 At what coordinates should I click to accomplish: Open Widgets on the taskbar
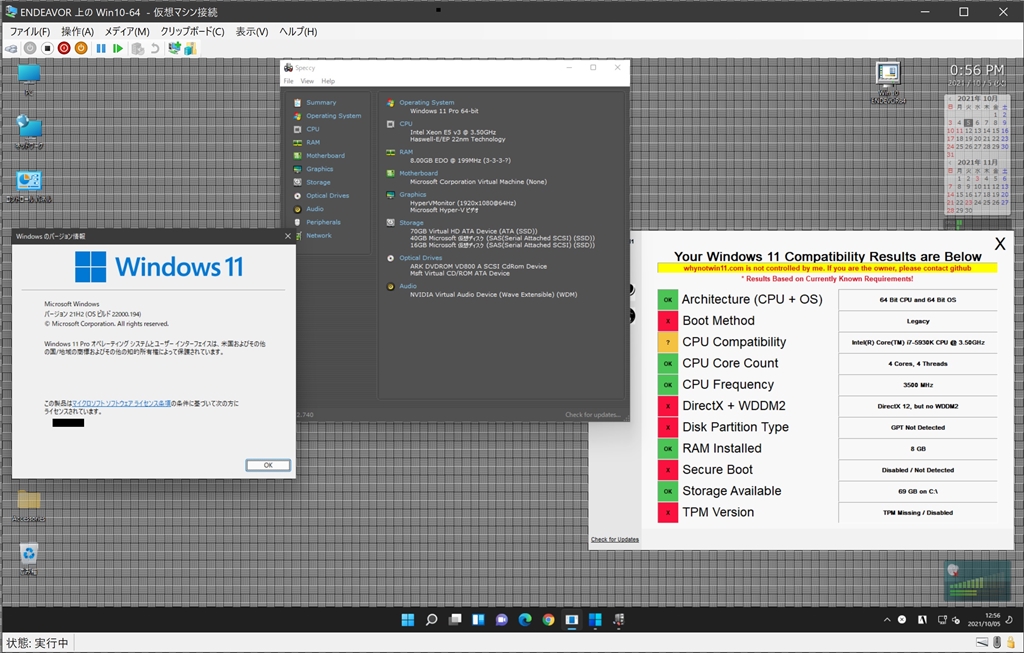click(478, 620)
